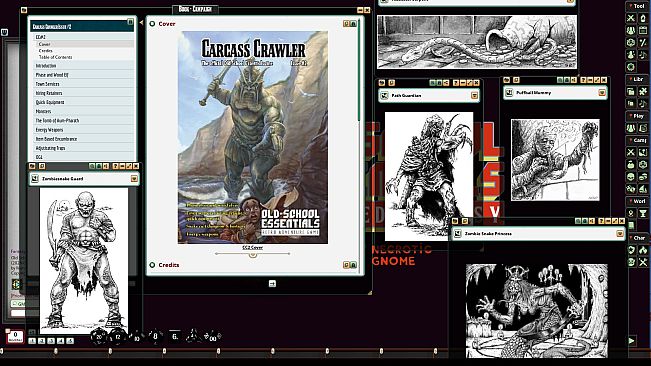The width and height of the screenshot is (651, 366).
Task: Click help icon on Zombiesnake Guard window
Action: point(115,166)
